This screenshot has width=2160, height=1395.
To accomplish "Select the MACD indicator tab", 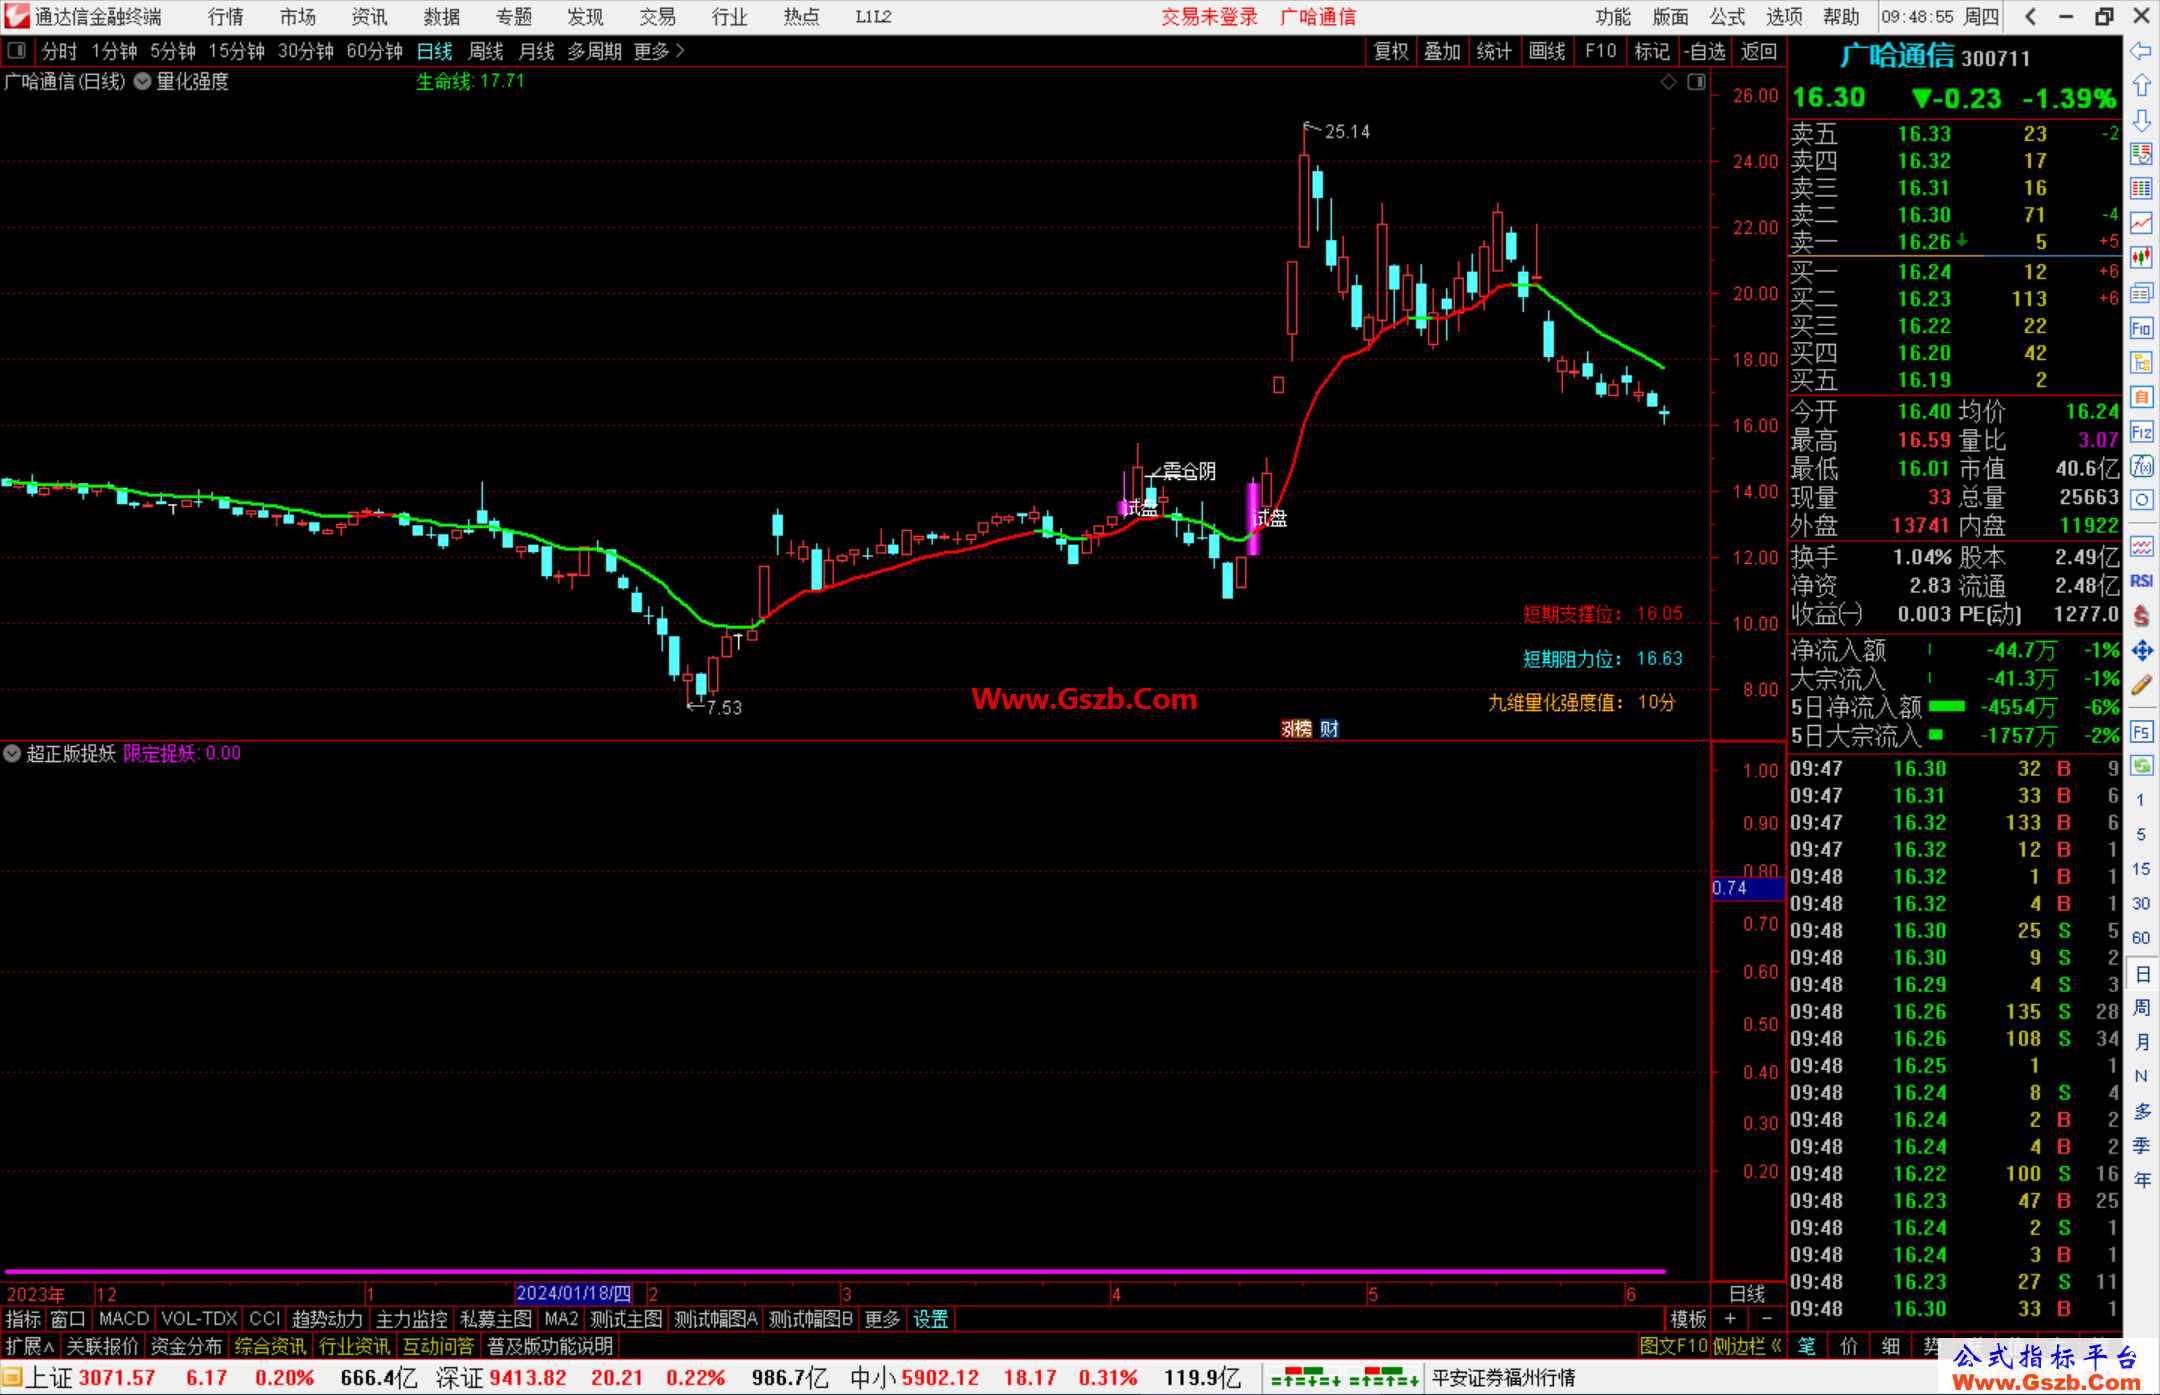I will tap(124, 1319).
